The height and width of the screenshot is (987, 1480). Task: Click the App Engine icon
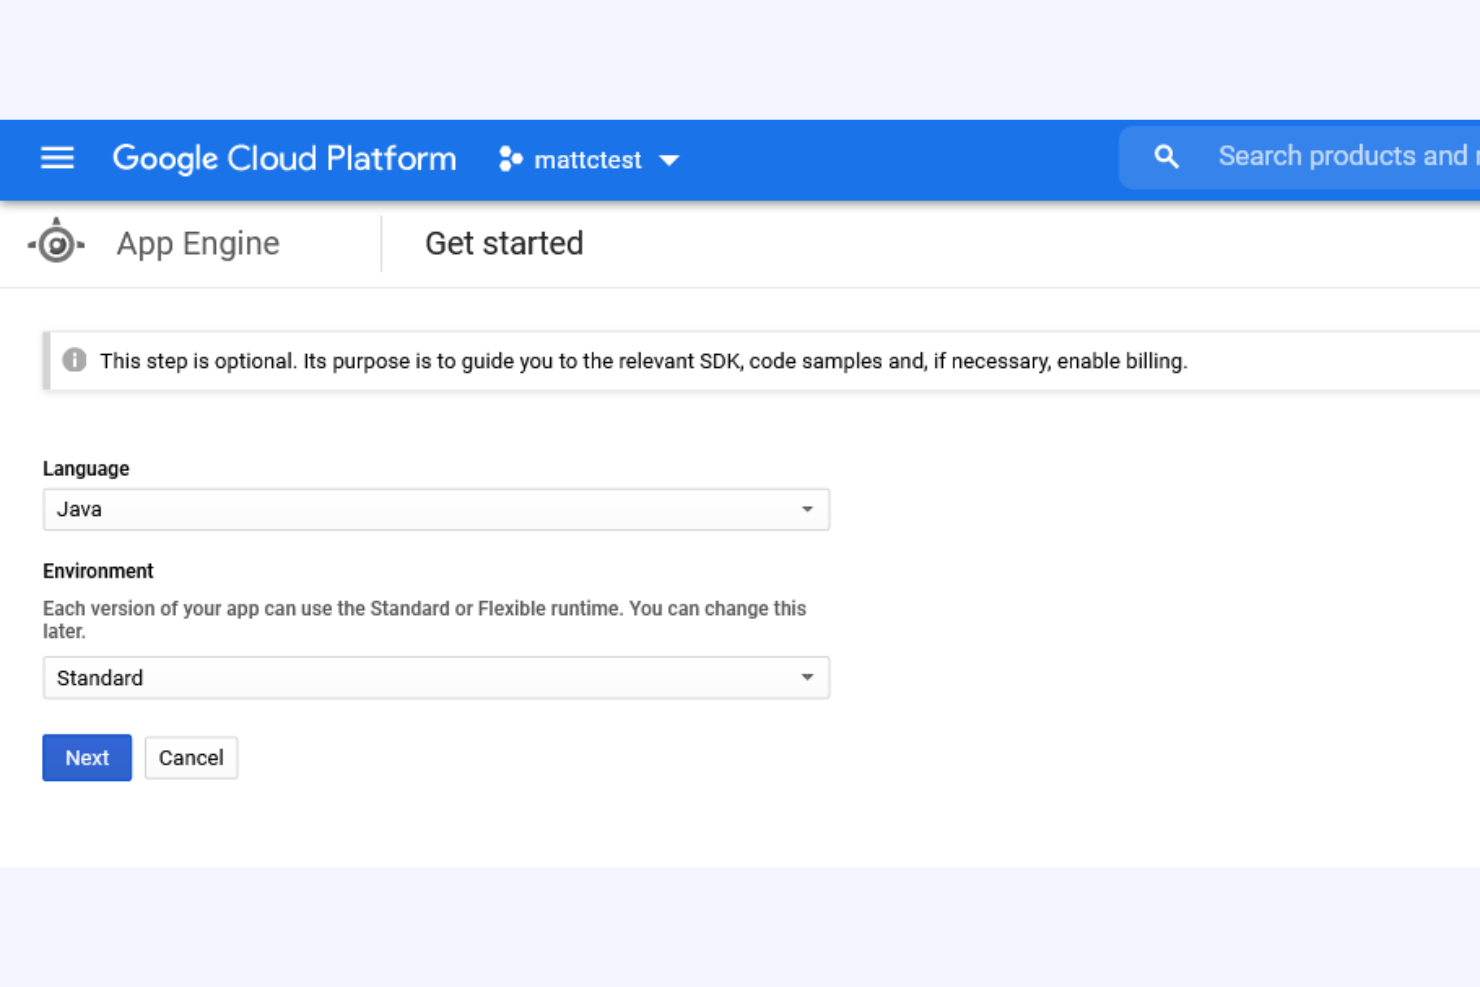tap(56, 243)
